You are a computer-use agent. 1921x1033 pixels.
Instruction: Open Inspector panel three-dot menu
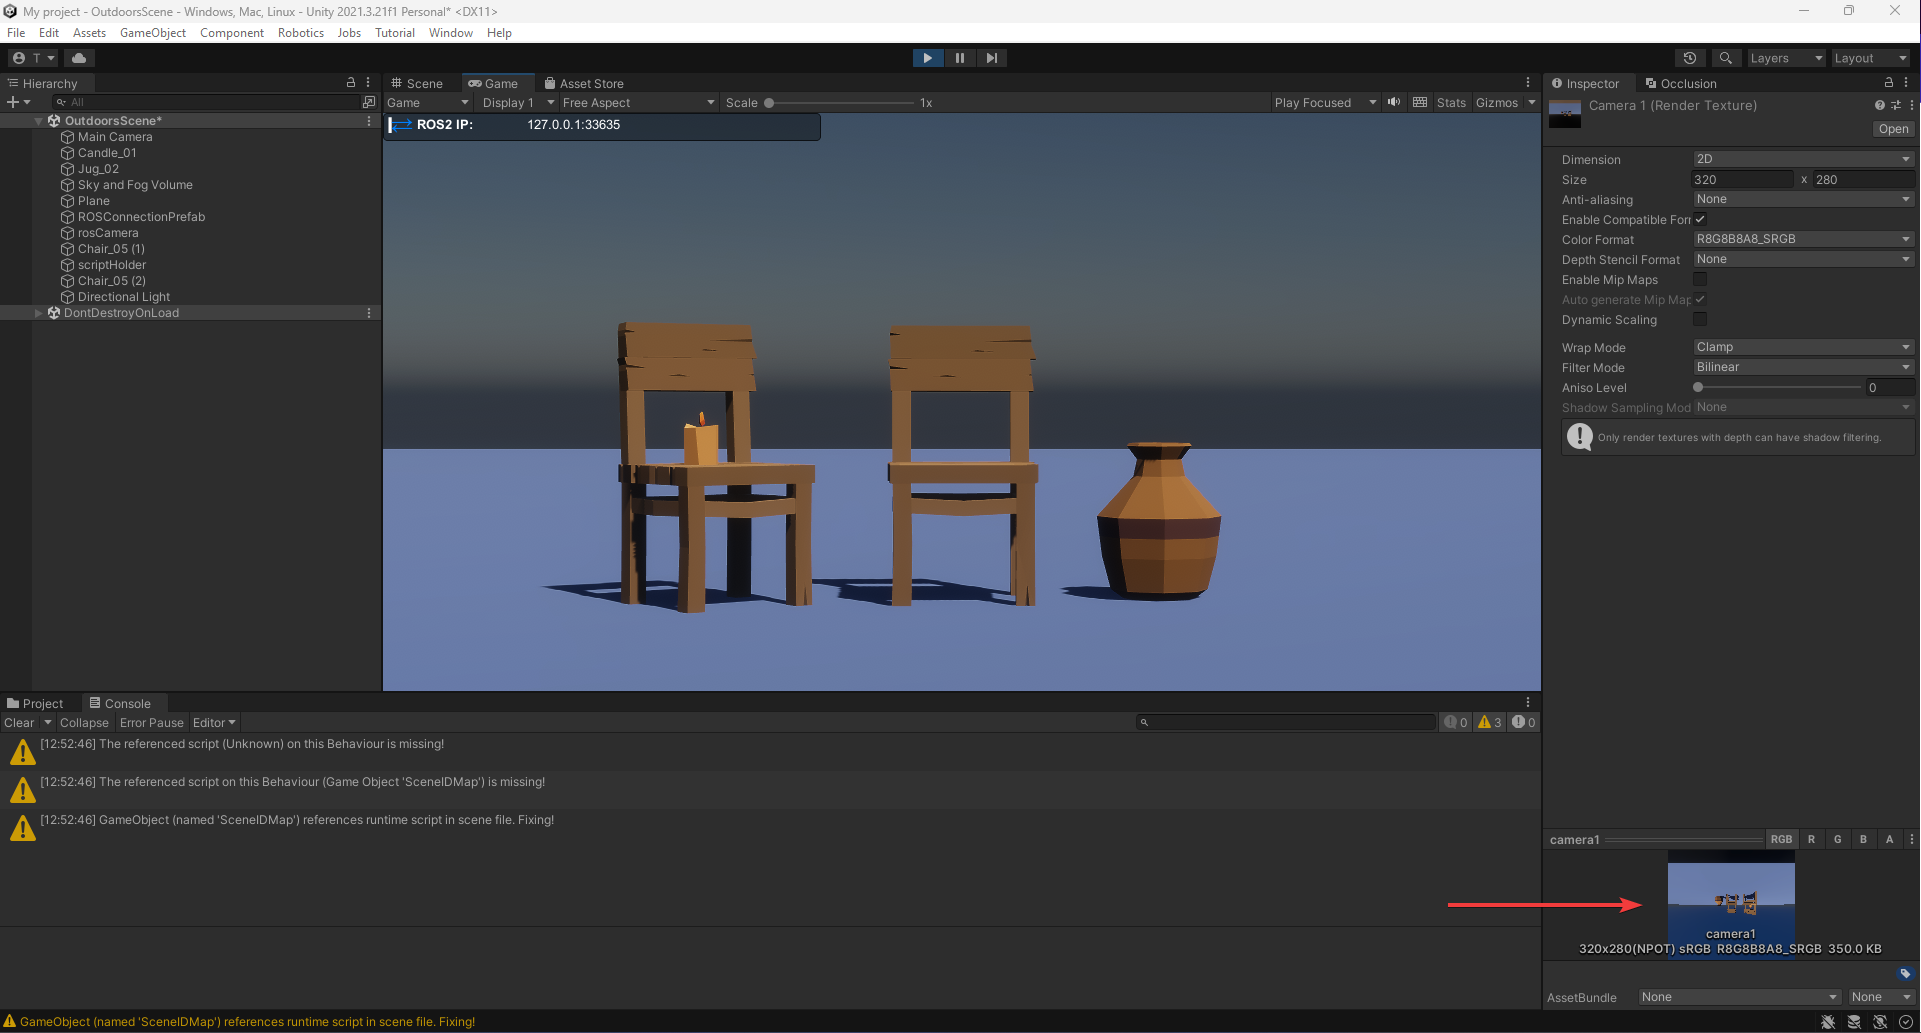pos(1906,83)
